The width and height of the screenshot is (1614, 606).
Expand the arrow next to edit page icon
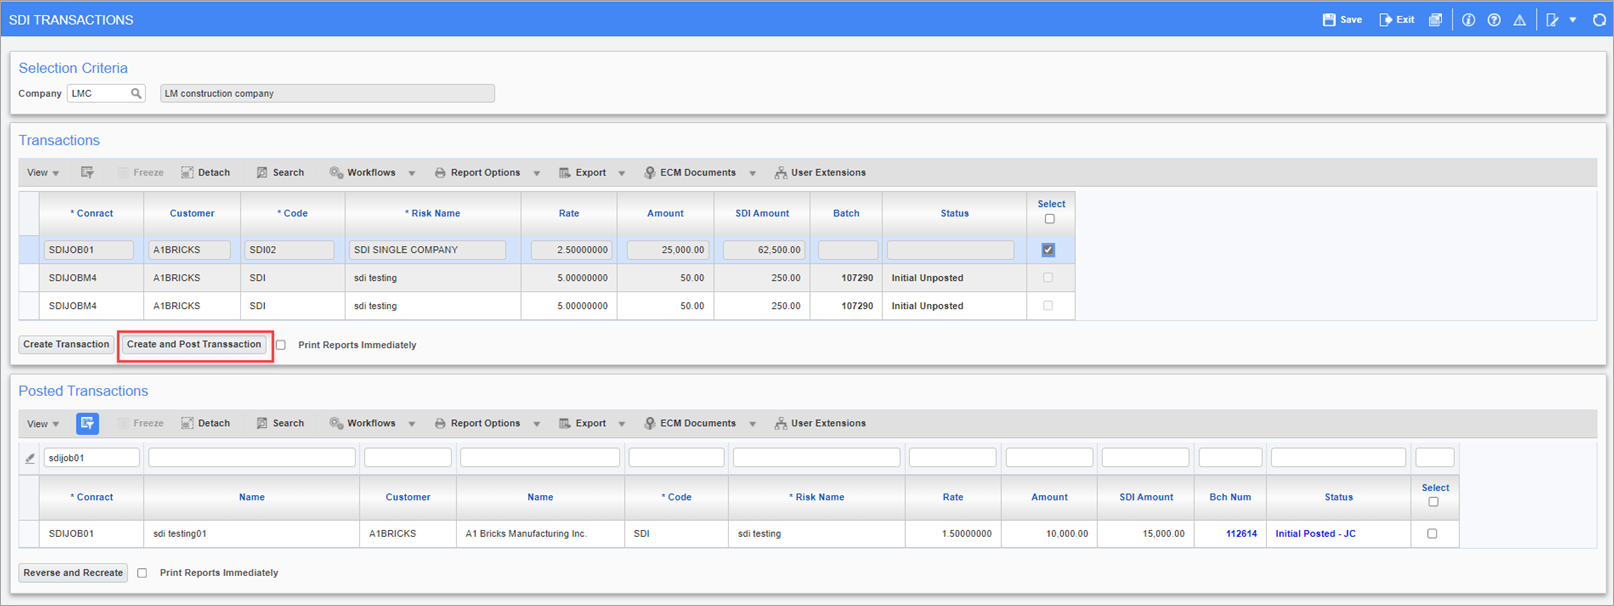[x=1573, y=20]
